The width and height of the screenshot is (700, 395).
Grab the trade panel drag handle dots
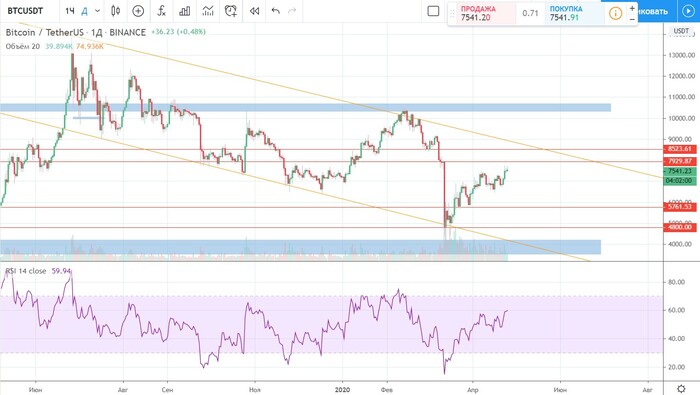coord(452,14)
